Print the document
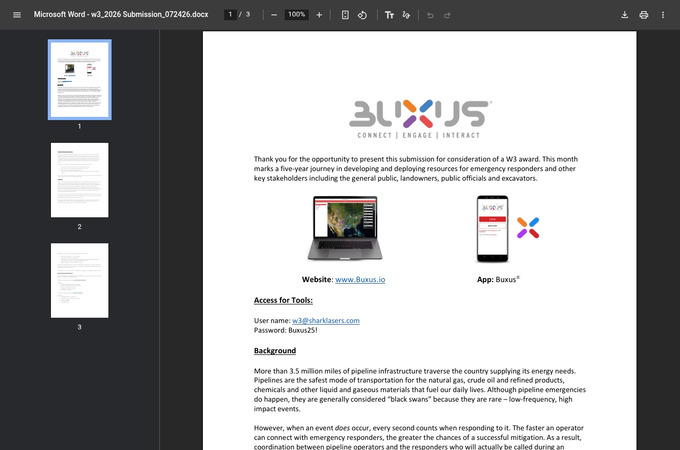Screen dimensions: 680x450 click(644, 15)
